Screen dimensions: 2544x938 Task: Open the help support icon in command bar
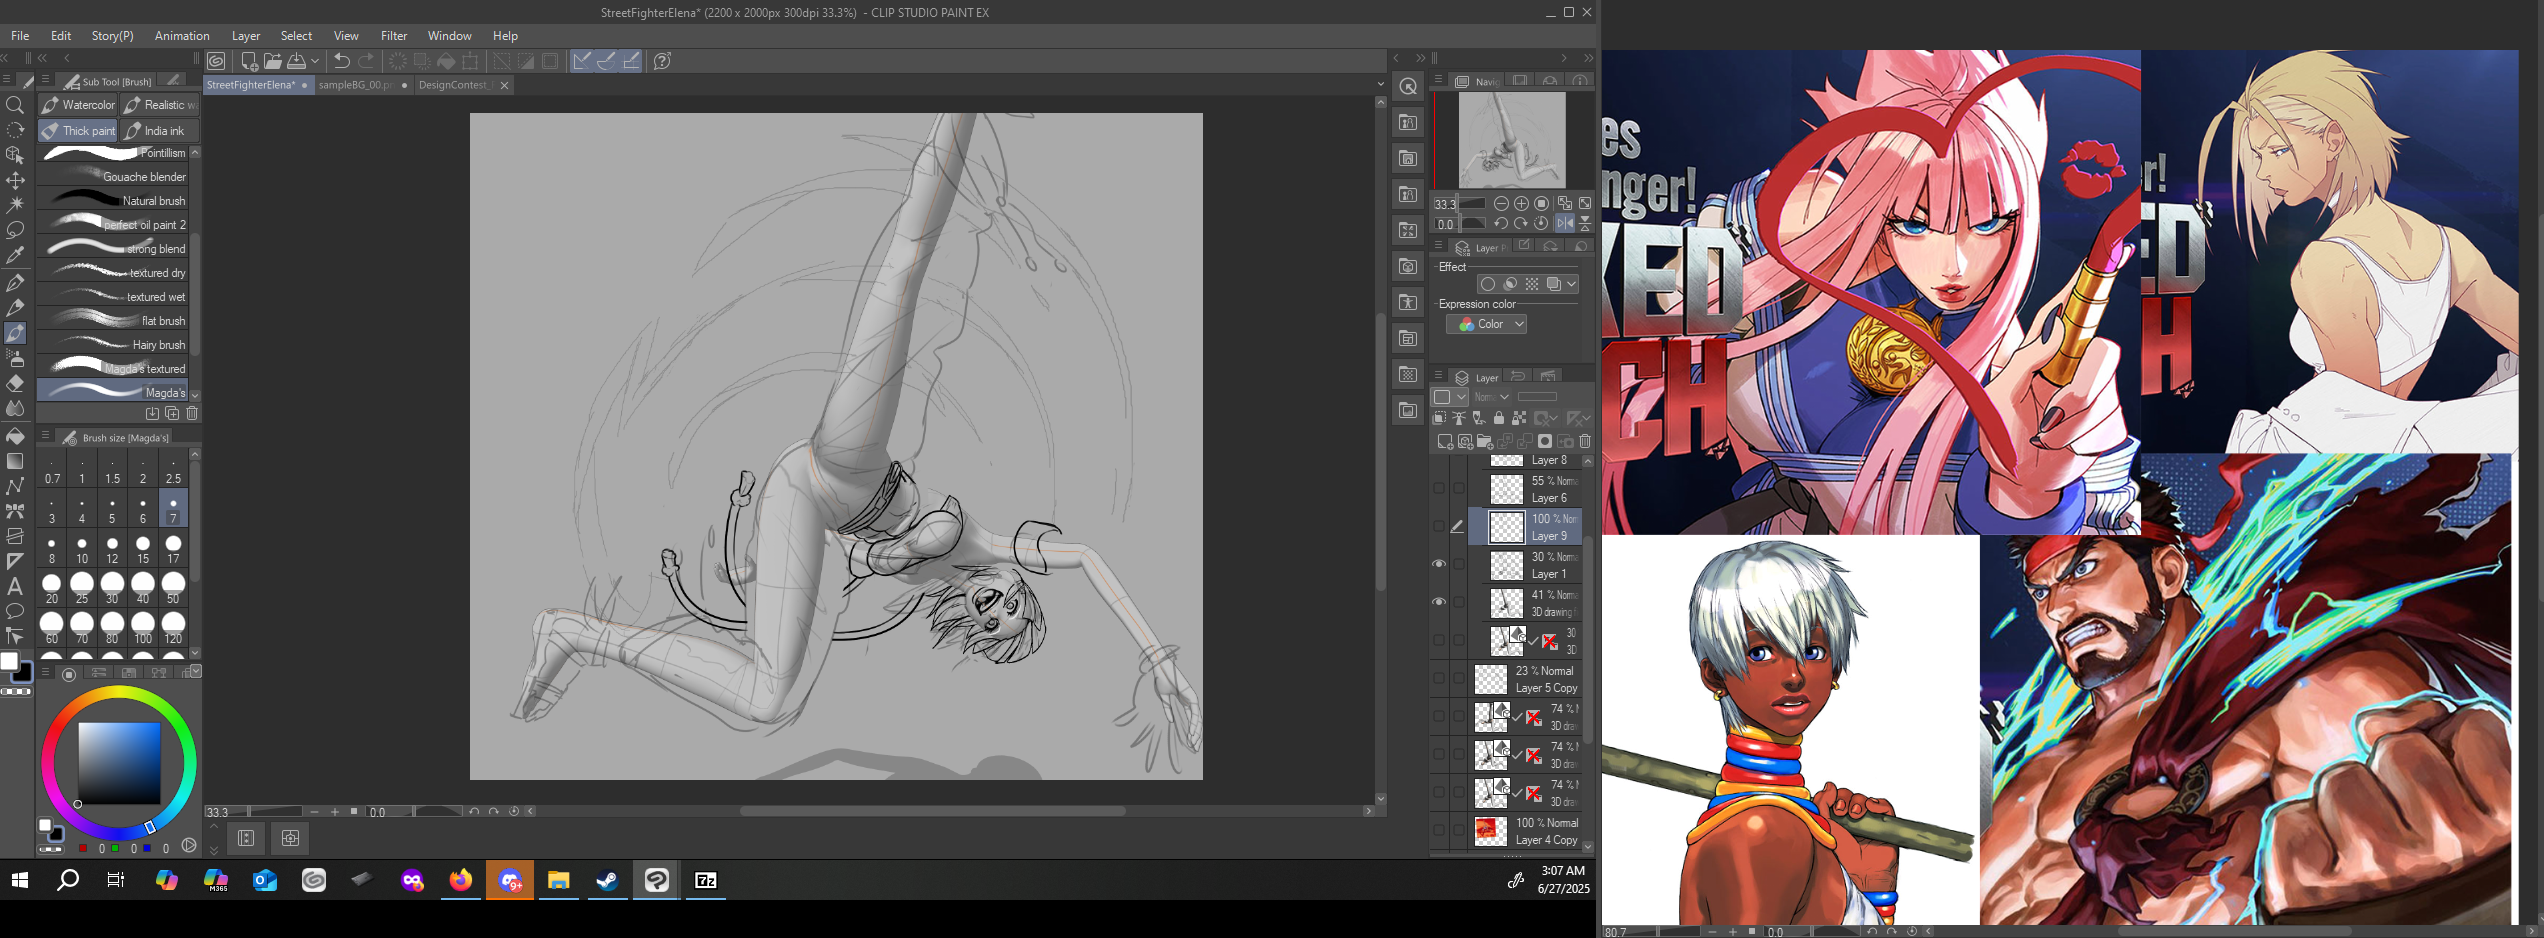[x=662, y=61]
